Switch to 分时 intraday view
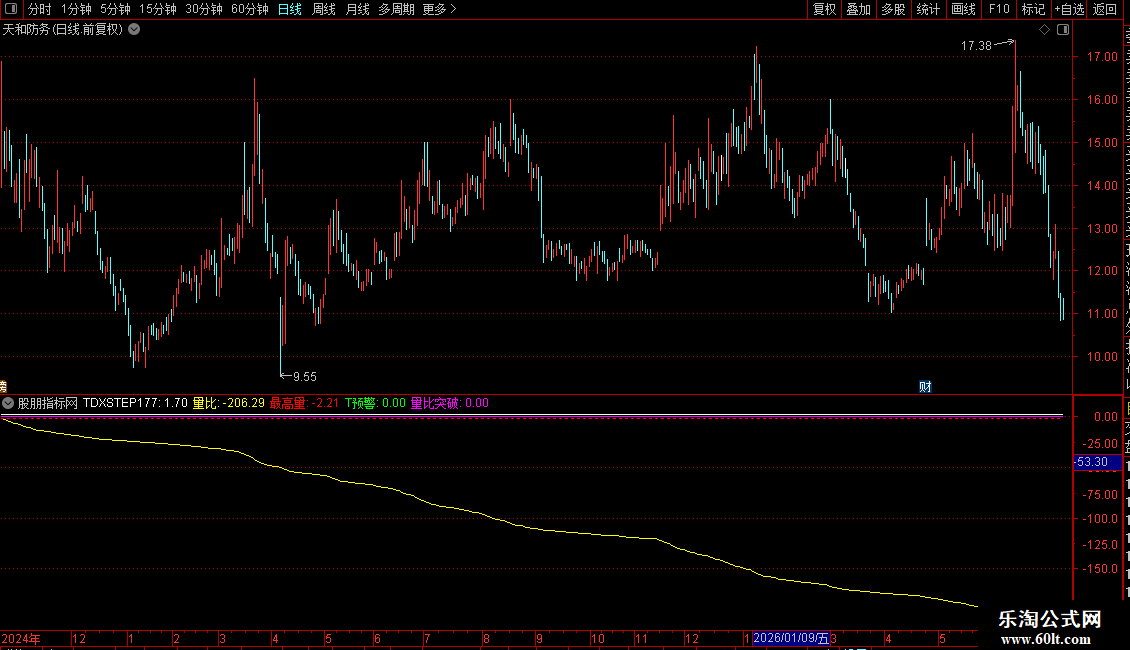The image size is (1130, 650). click(40, 9)
